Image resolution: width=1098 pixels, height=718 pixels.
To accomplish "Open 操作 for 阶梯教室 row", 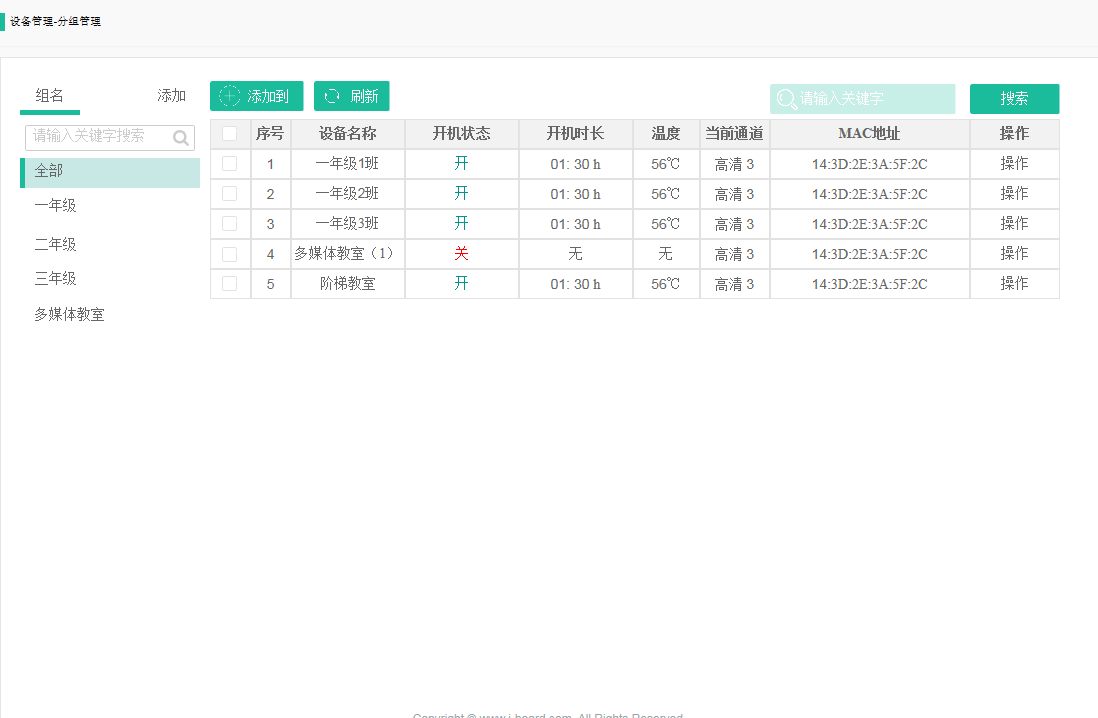I will [x=1014, y=284].
